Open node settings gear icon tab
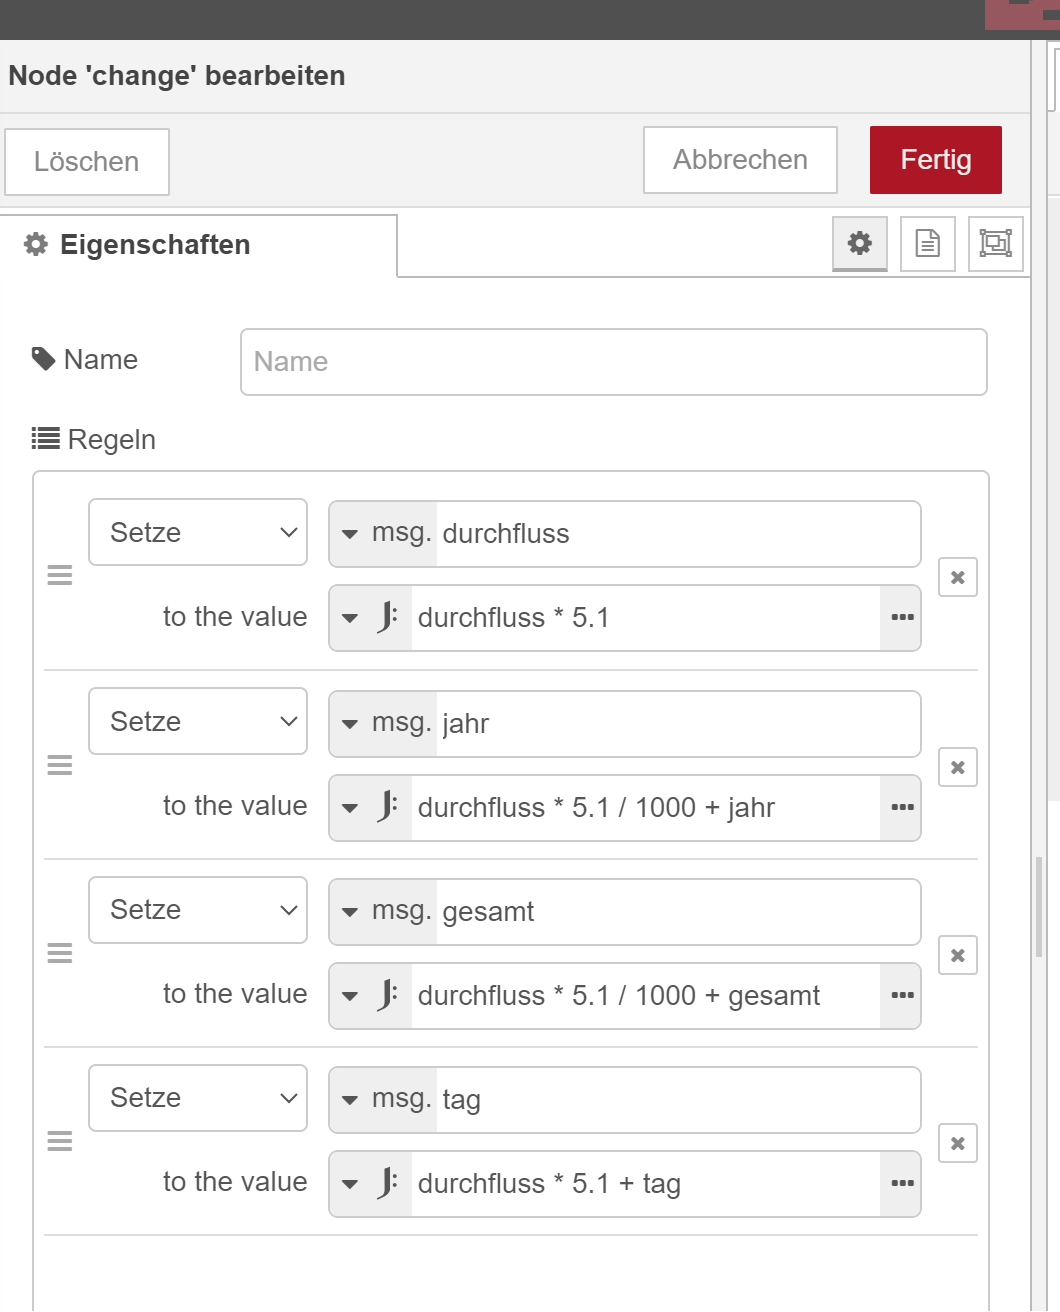 pyautogui.click(x=859, y=243)
